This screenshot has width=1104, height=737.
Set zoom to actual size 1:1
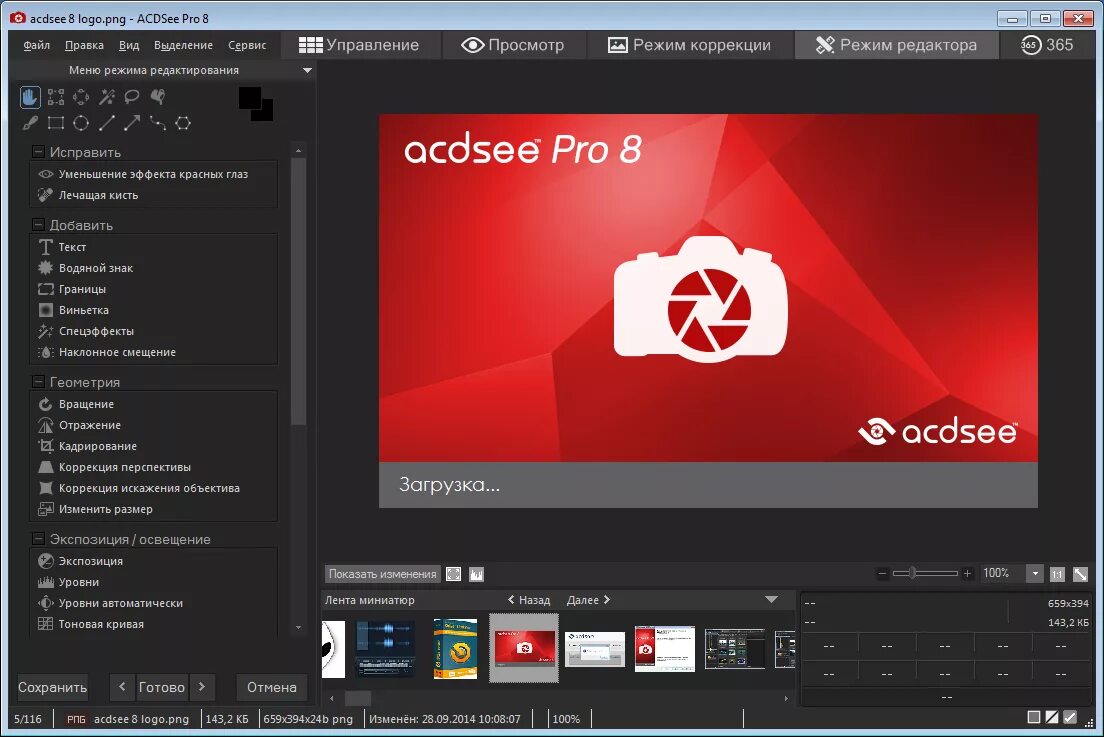(x=1057, y=574)
